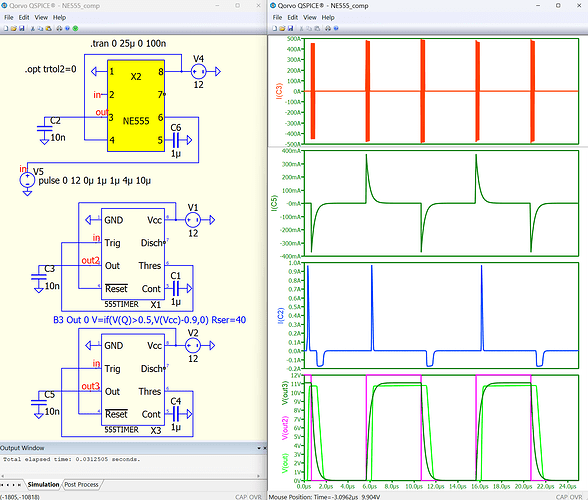The width and height of the screenshot is (588, 500).
Task: Select pulse voltage source V5 symbol
Action: coord(27,180)
